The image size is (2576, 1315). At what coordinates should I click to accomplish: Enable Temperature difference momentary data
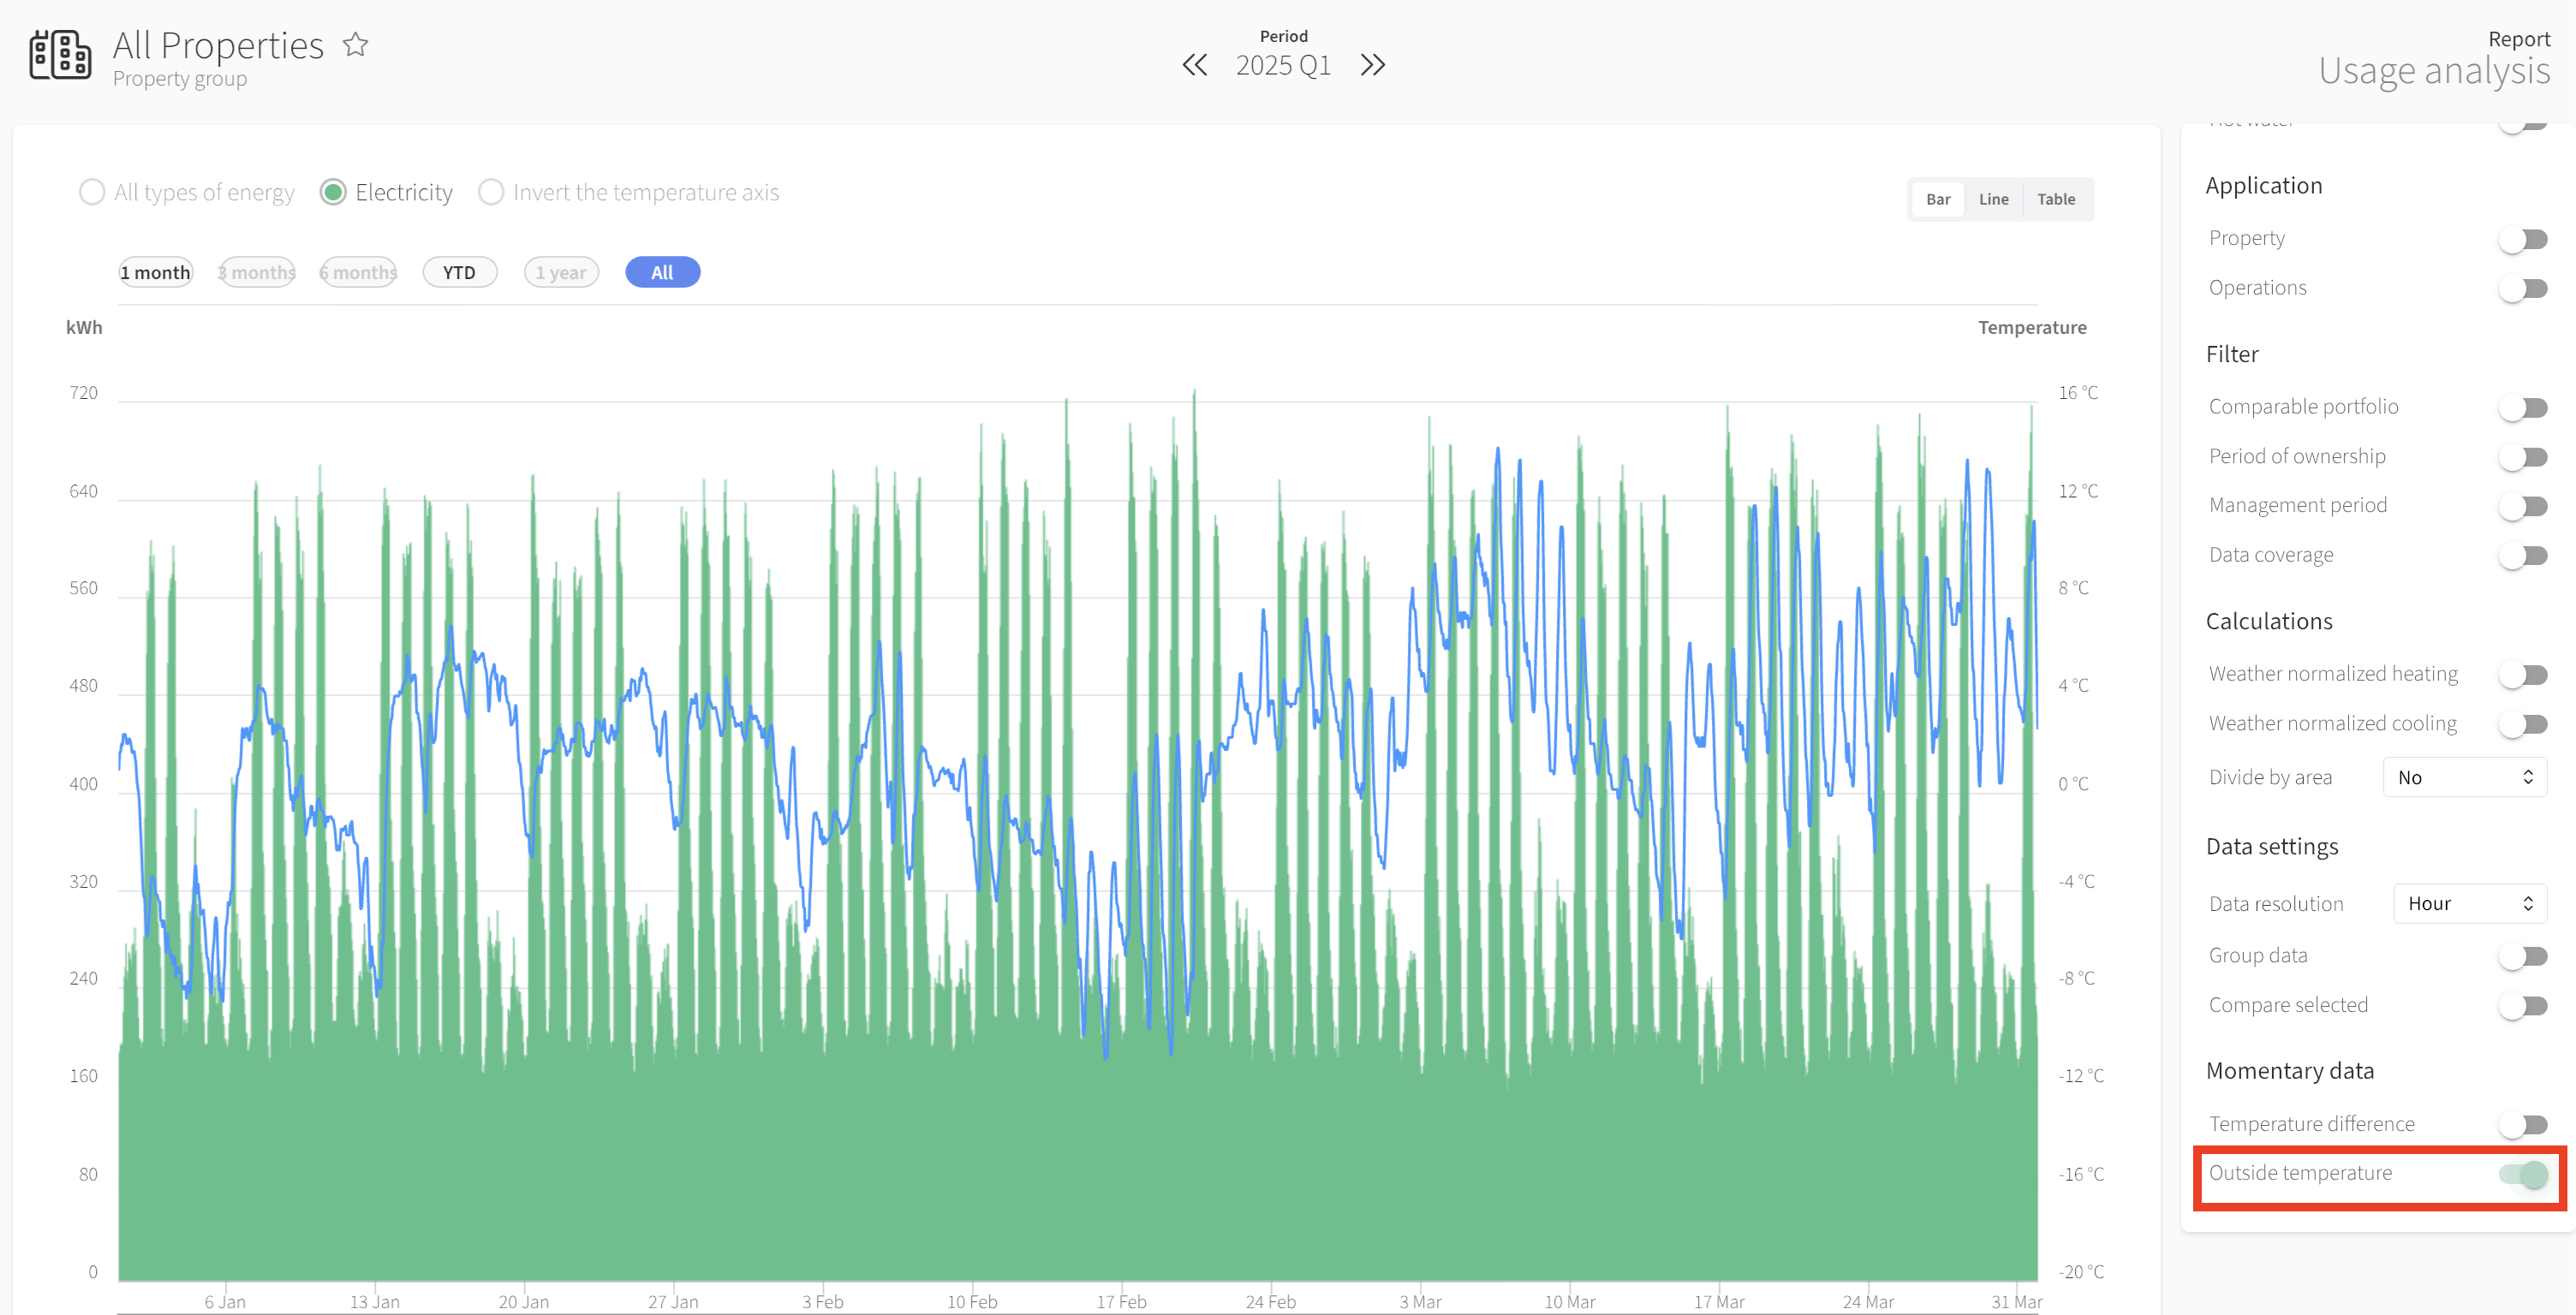pos(2522,1125)
